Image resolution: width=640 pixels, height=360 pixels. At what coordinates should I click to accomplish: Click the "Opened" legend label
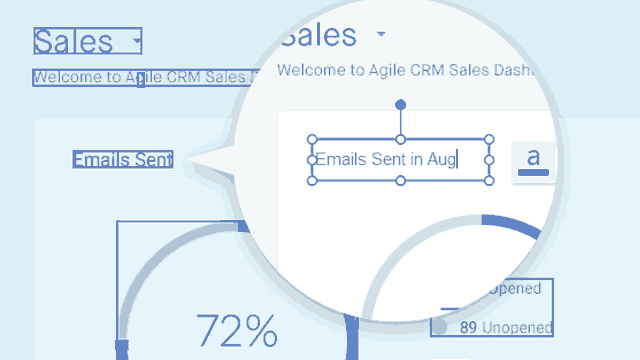tap(515, 288)
